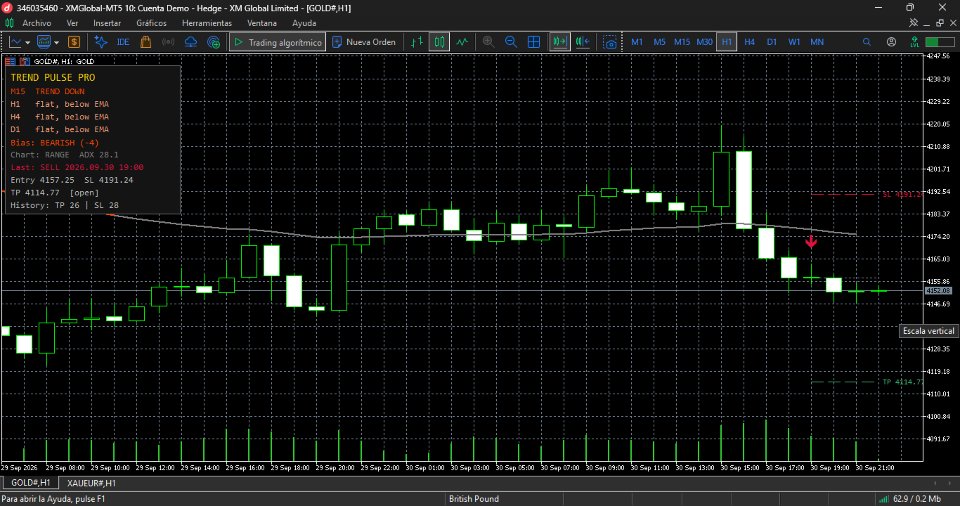960x506 pixels.
Task: Open the dollar sign Market Watch icon
Action: [74, 42]
